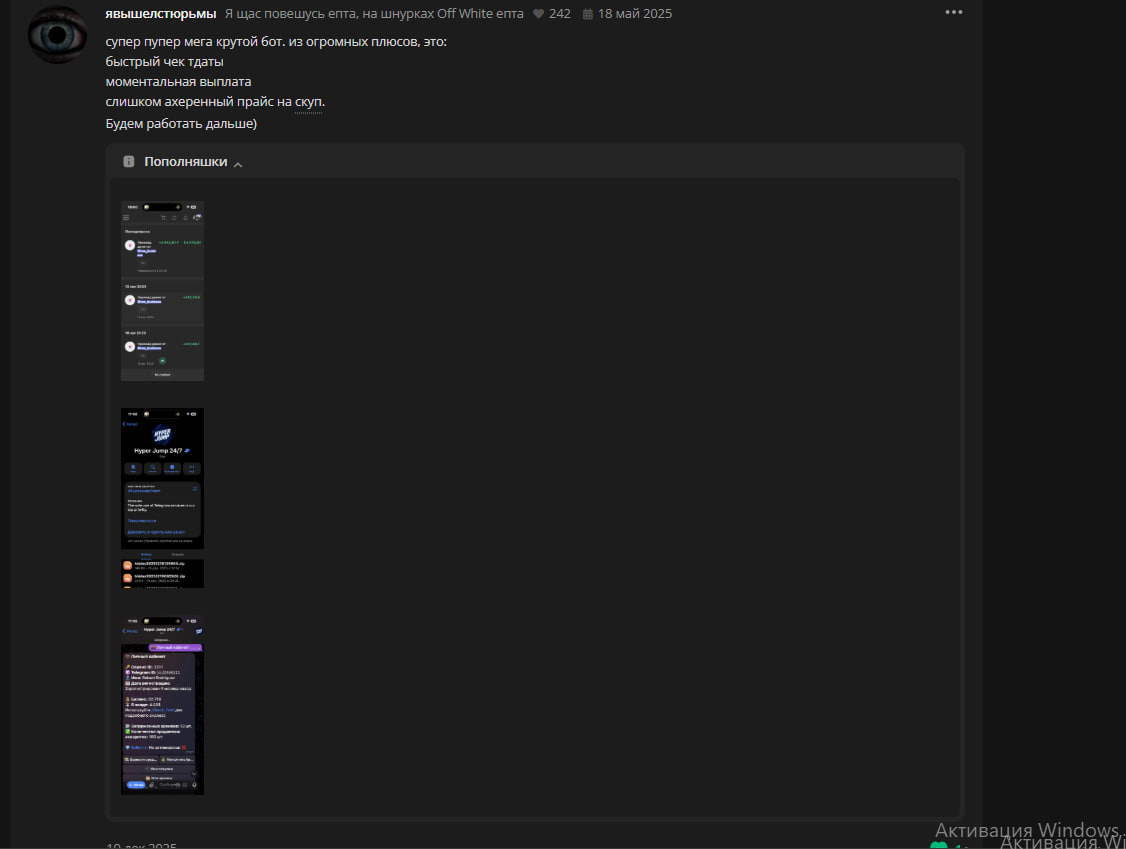Screen dimensions: 1126x849
Task: Click the line моментальная выплата
Action: (178, 82)
